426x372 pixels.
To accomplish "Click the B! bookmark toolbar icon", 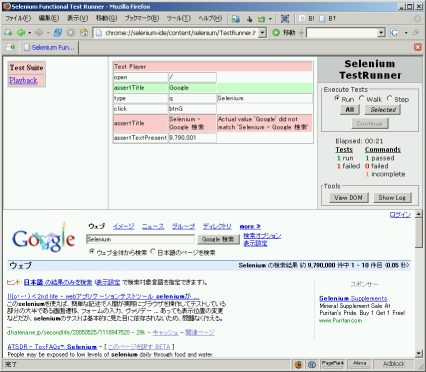I will [x=307, y=19].
